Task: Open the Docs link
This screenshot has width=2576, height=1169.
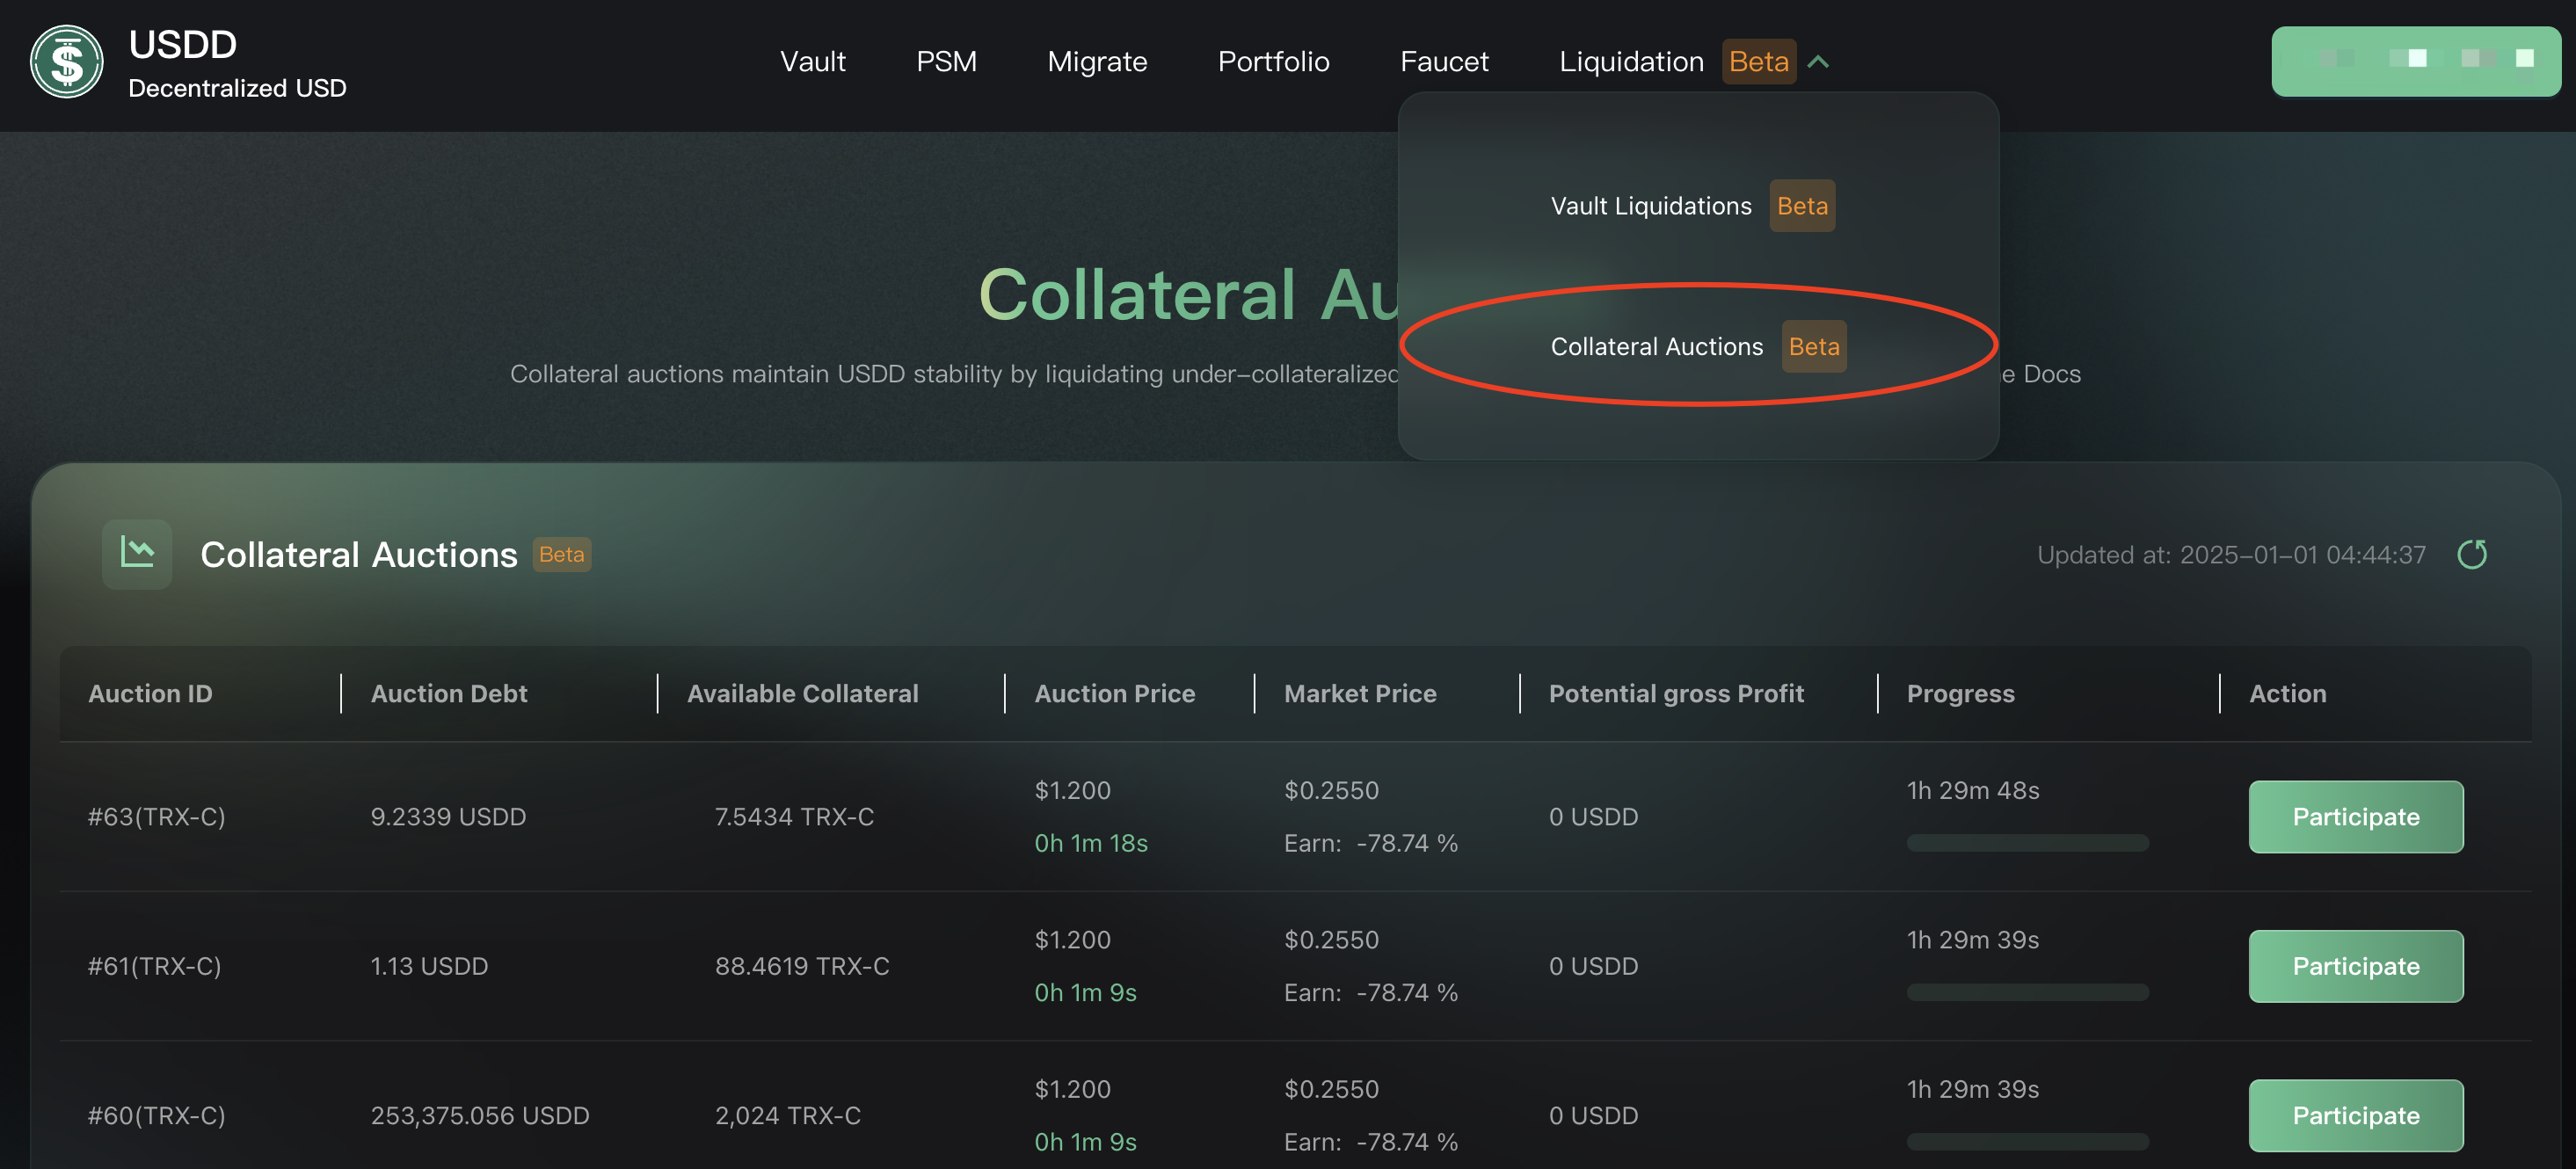Action: pos(2051,374)
